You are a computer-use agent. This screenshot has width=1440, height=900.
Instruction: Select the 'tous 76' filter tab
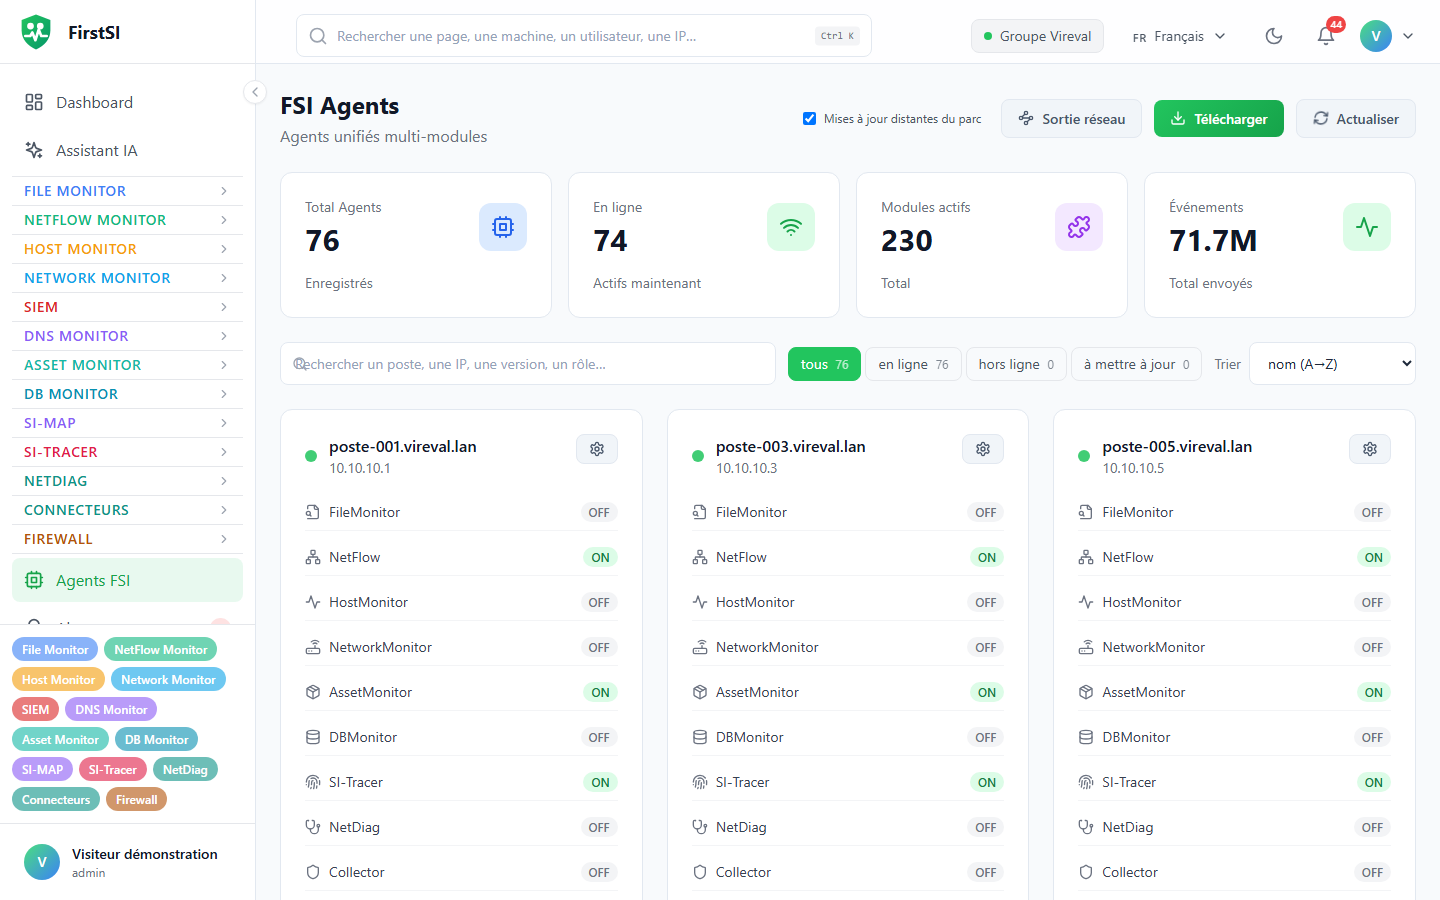824,364
